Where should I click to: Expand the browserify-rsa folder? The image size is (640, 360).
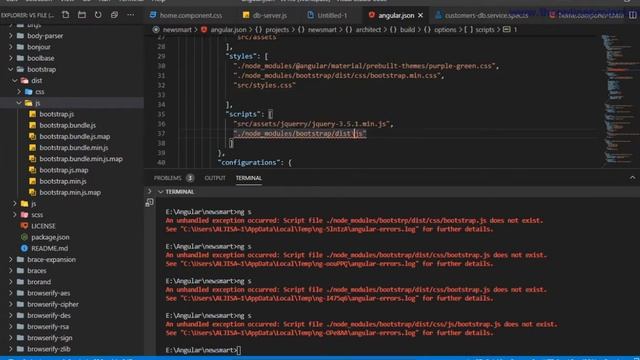click(x=48, y=327)
